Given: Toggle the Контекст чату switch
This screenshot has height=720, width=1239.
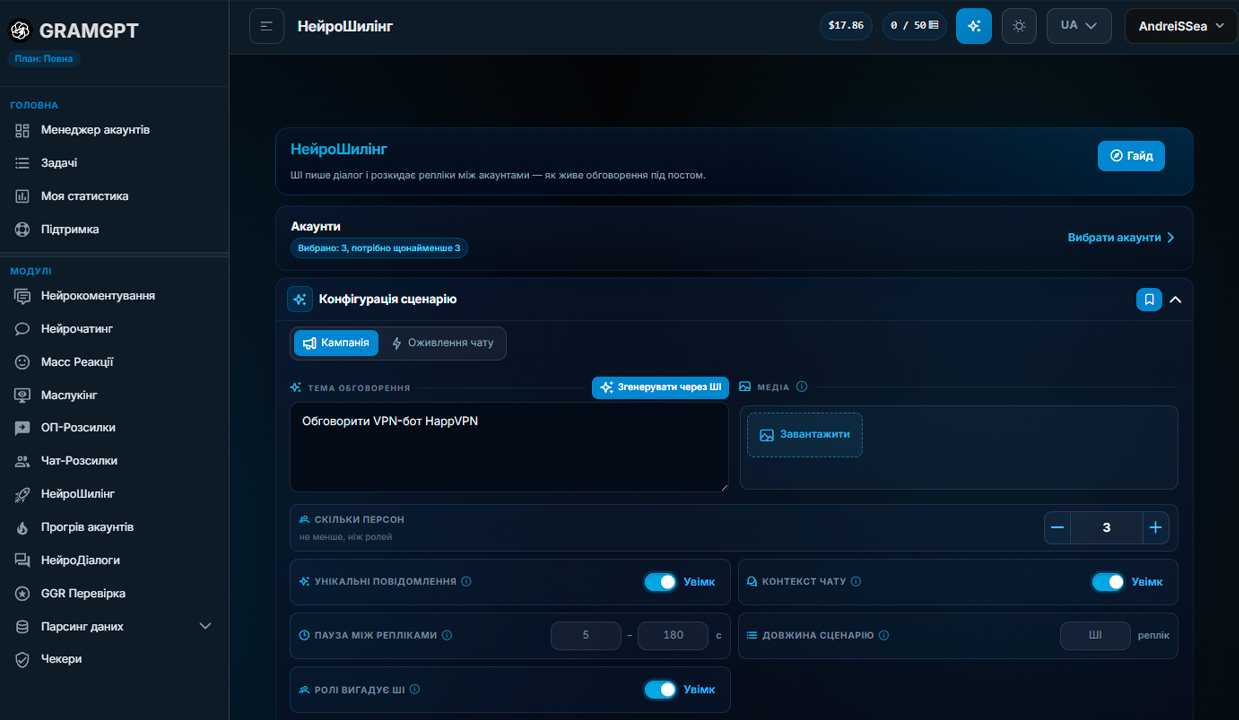Looking at the screenshot, I should pyautogui.click(x=1108, y=582).
